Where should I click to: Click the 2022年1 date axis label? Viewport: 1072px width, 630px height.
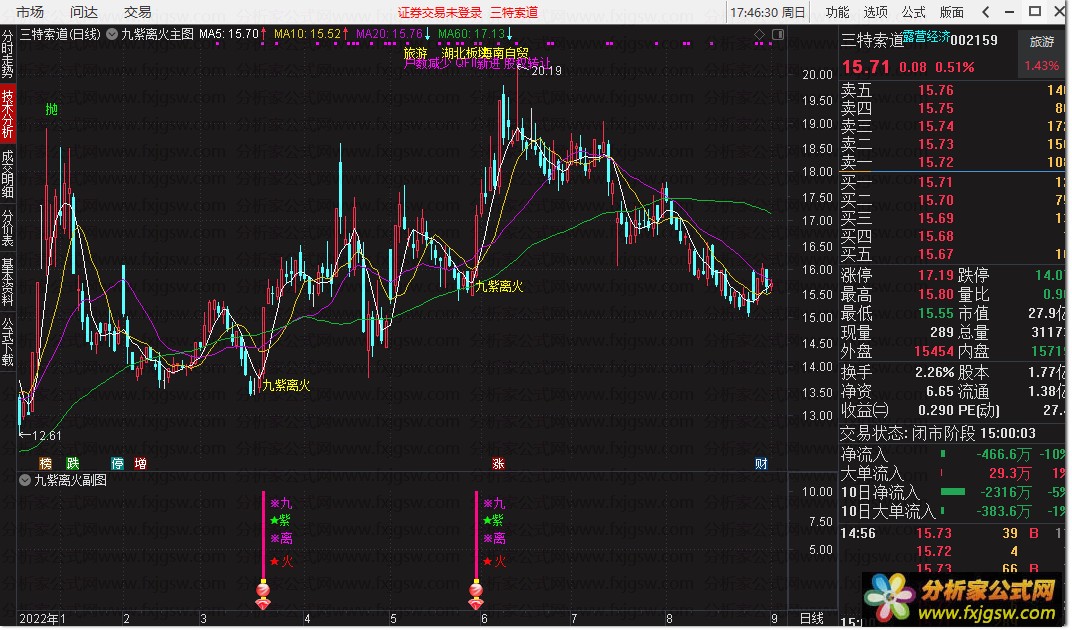[x=42, y=618]
